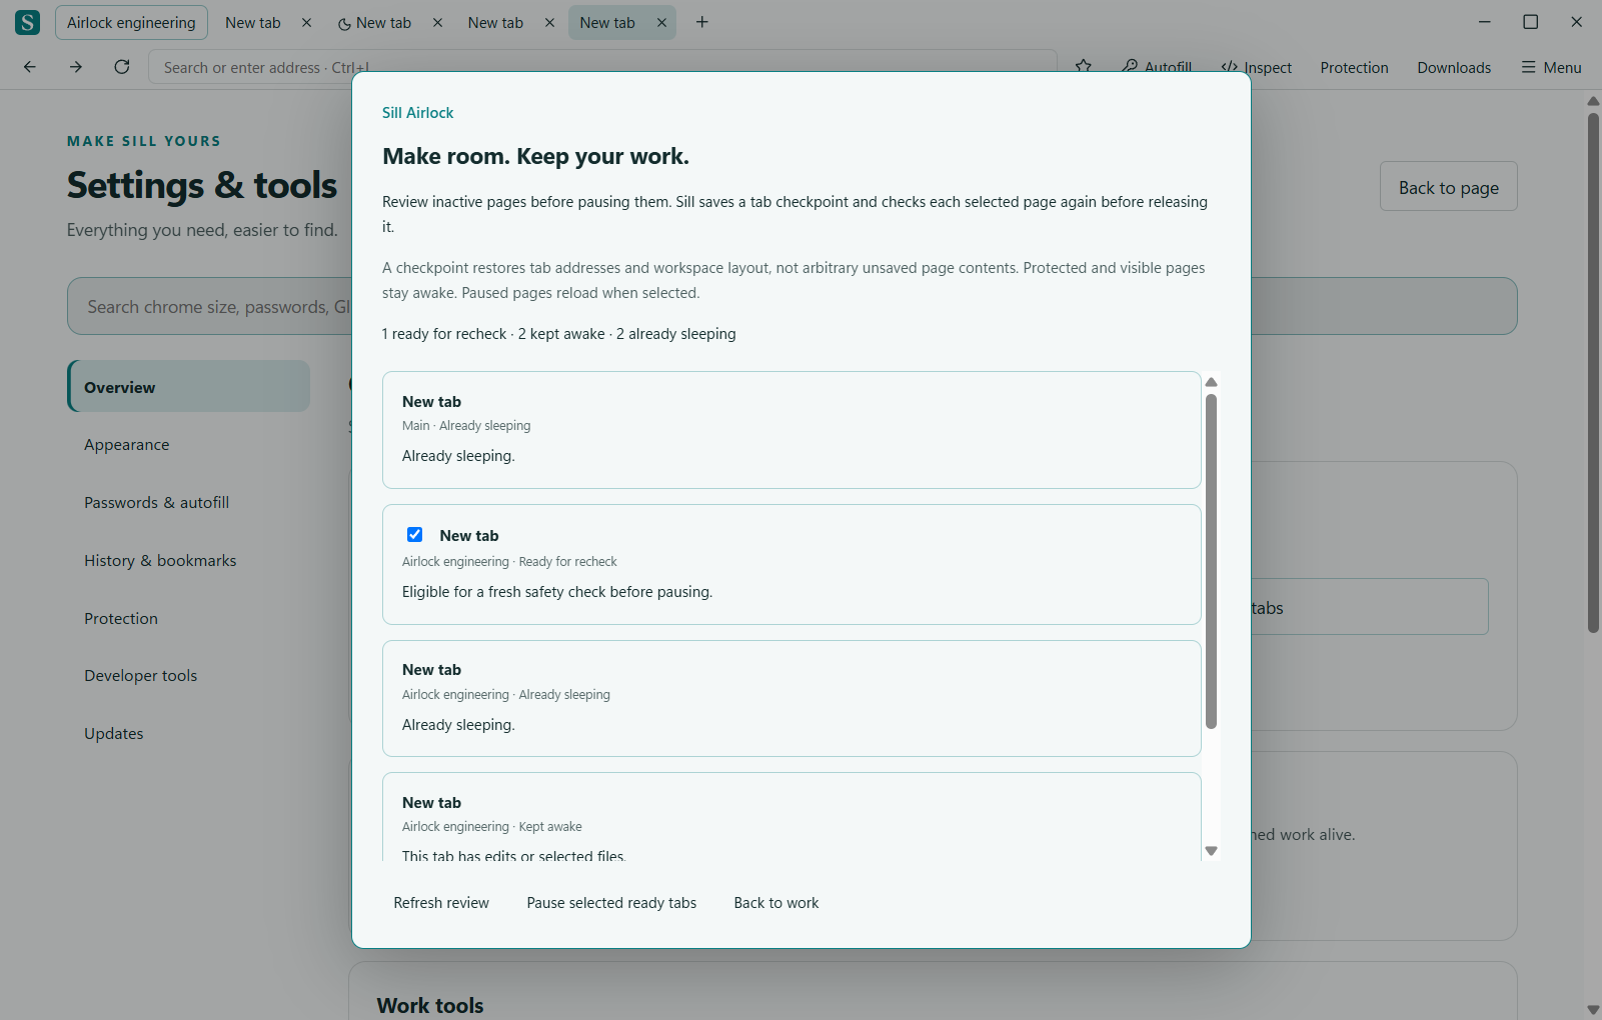Image resolution: width=1602 pixels, height=1020 pixels.
Task: Close the sleeping New tab with moon icon
Action: (438, 22)
